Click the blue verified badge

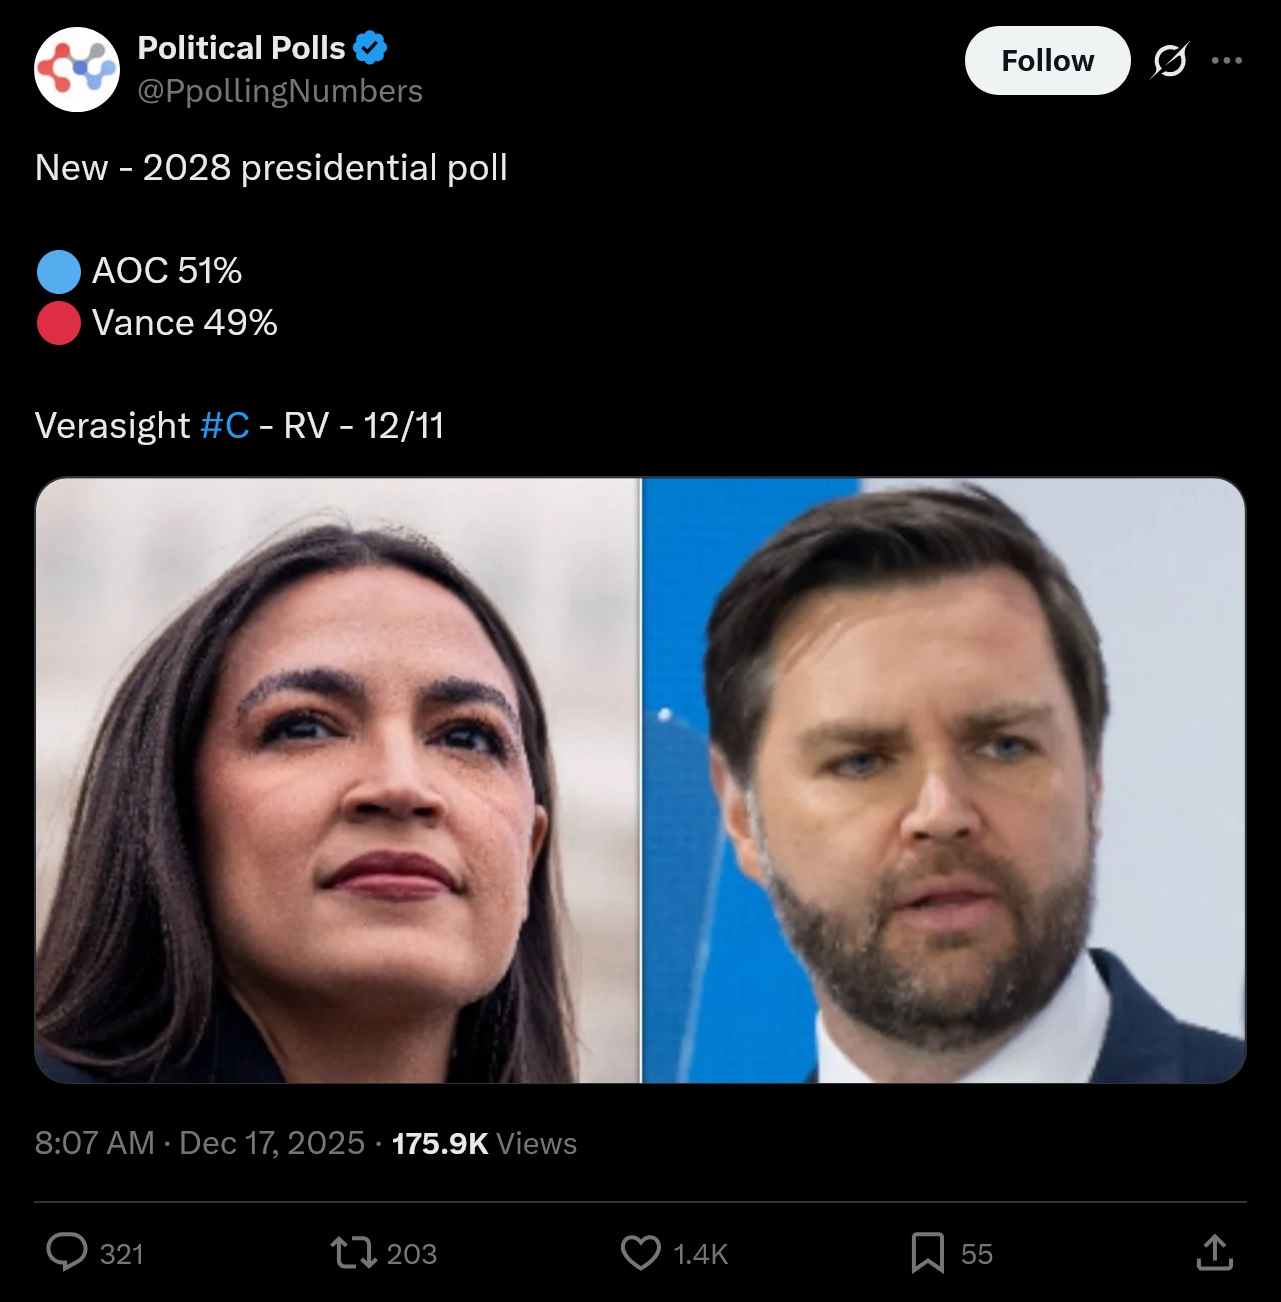coord(370,47)
